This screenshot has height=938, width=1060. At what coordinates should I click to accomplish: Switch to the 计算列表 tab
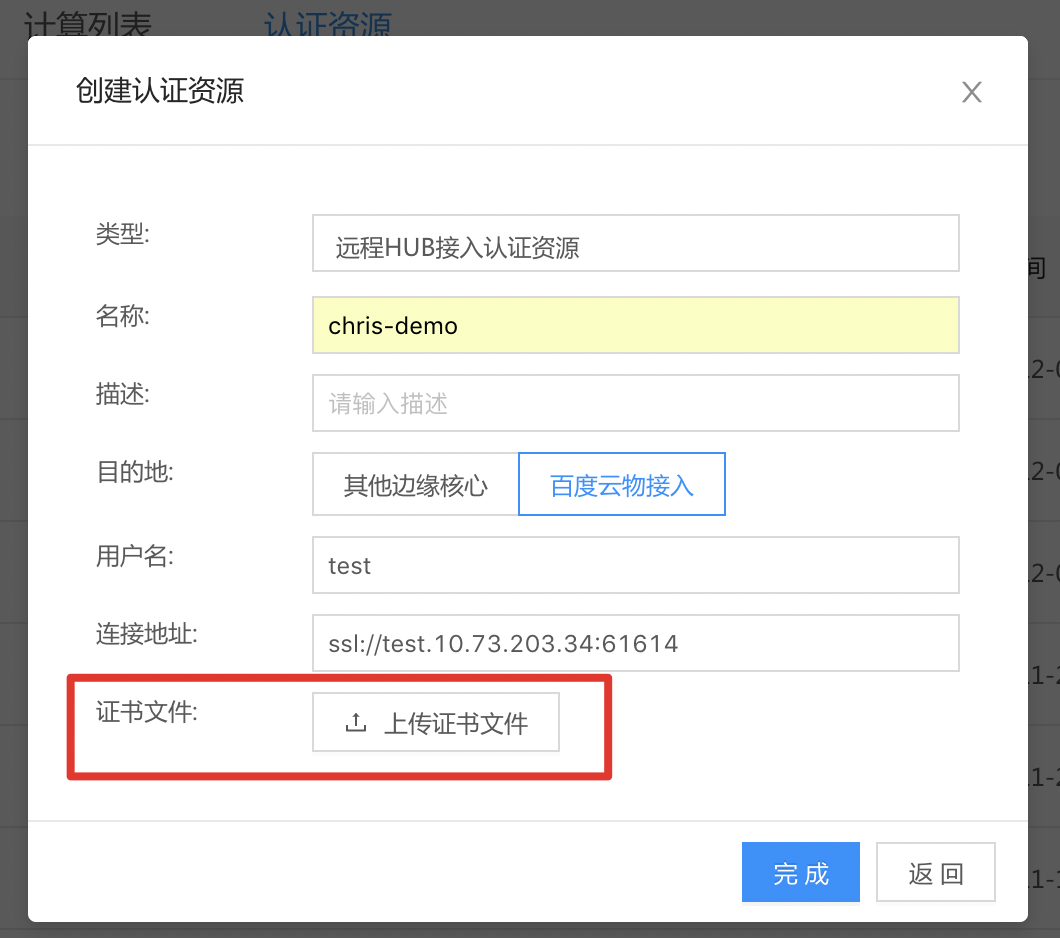[86, 24]
